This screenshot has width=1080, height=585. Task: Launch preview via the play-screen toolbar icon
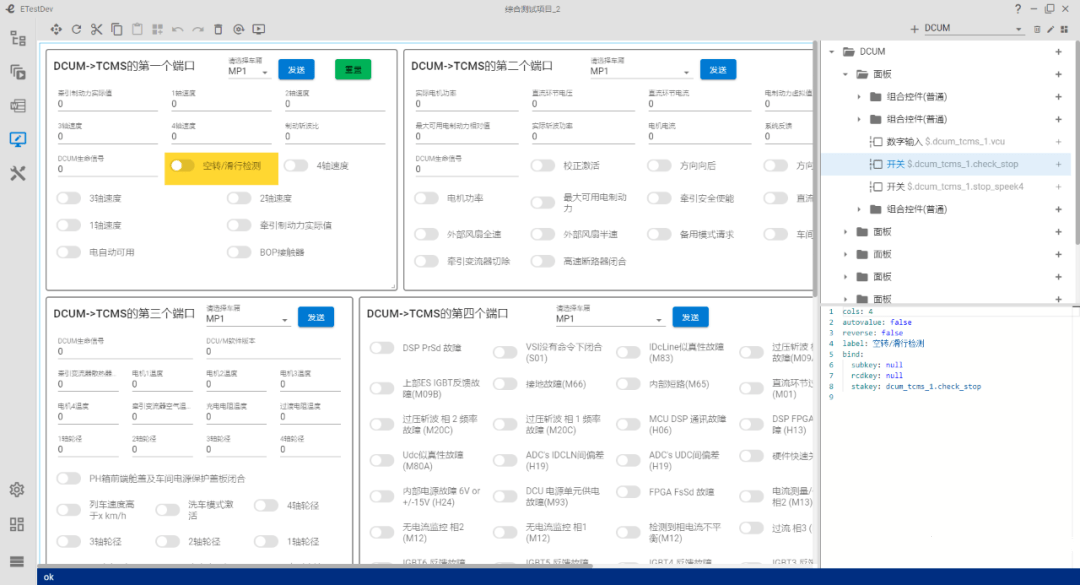coord(258,29)
